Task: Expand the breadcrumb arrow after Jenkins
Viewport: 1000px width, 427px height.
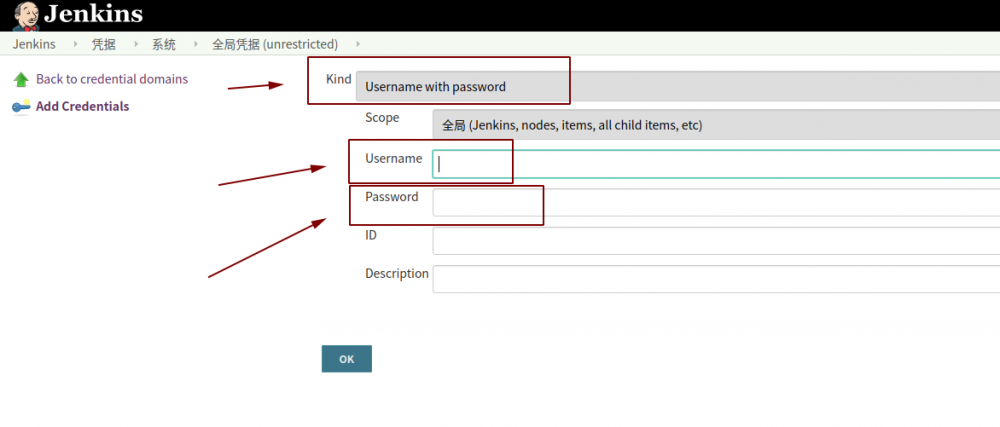Action: pos(75,44)
